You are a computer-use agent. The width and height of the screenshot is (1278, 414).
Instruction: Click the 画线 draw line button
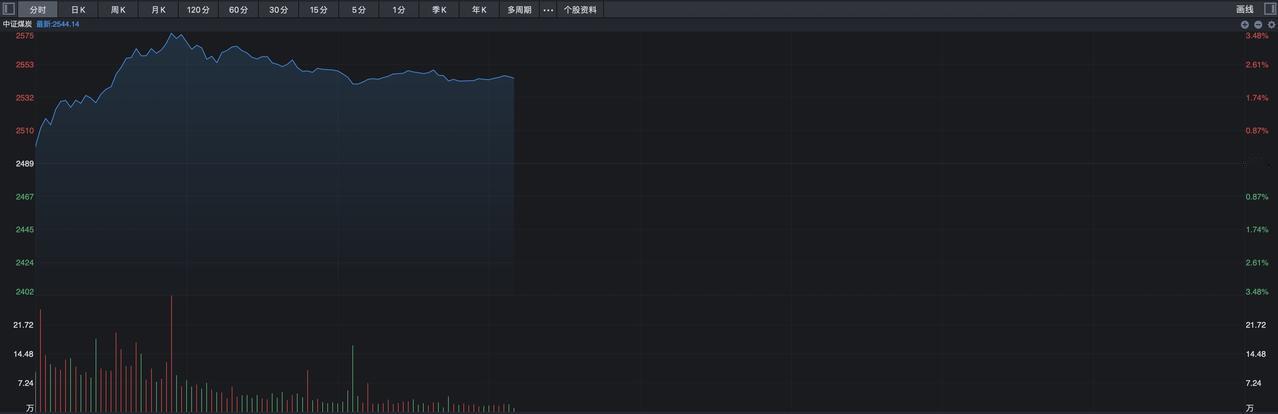point(1244,10)
